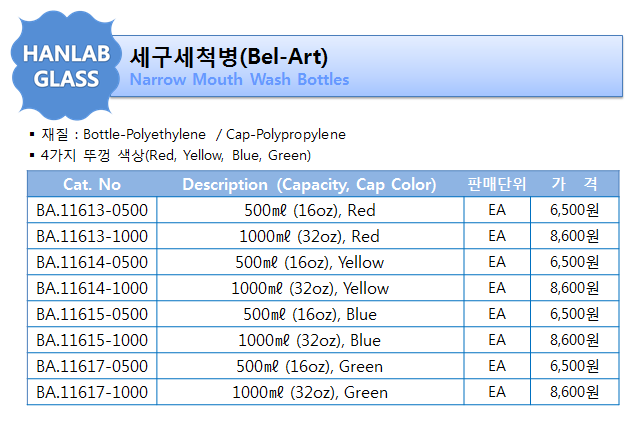Click the 500㎖ (16oz), Green description
This screenshot has width=644, height=430.
[310, 366]
